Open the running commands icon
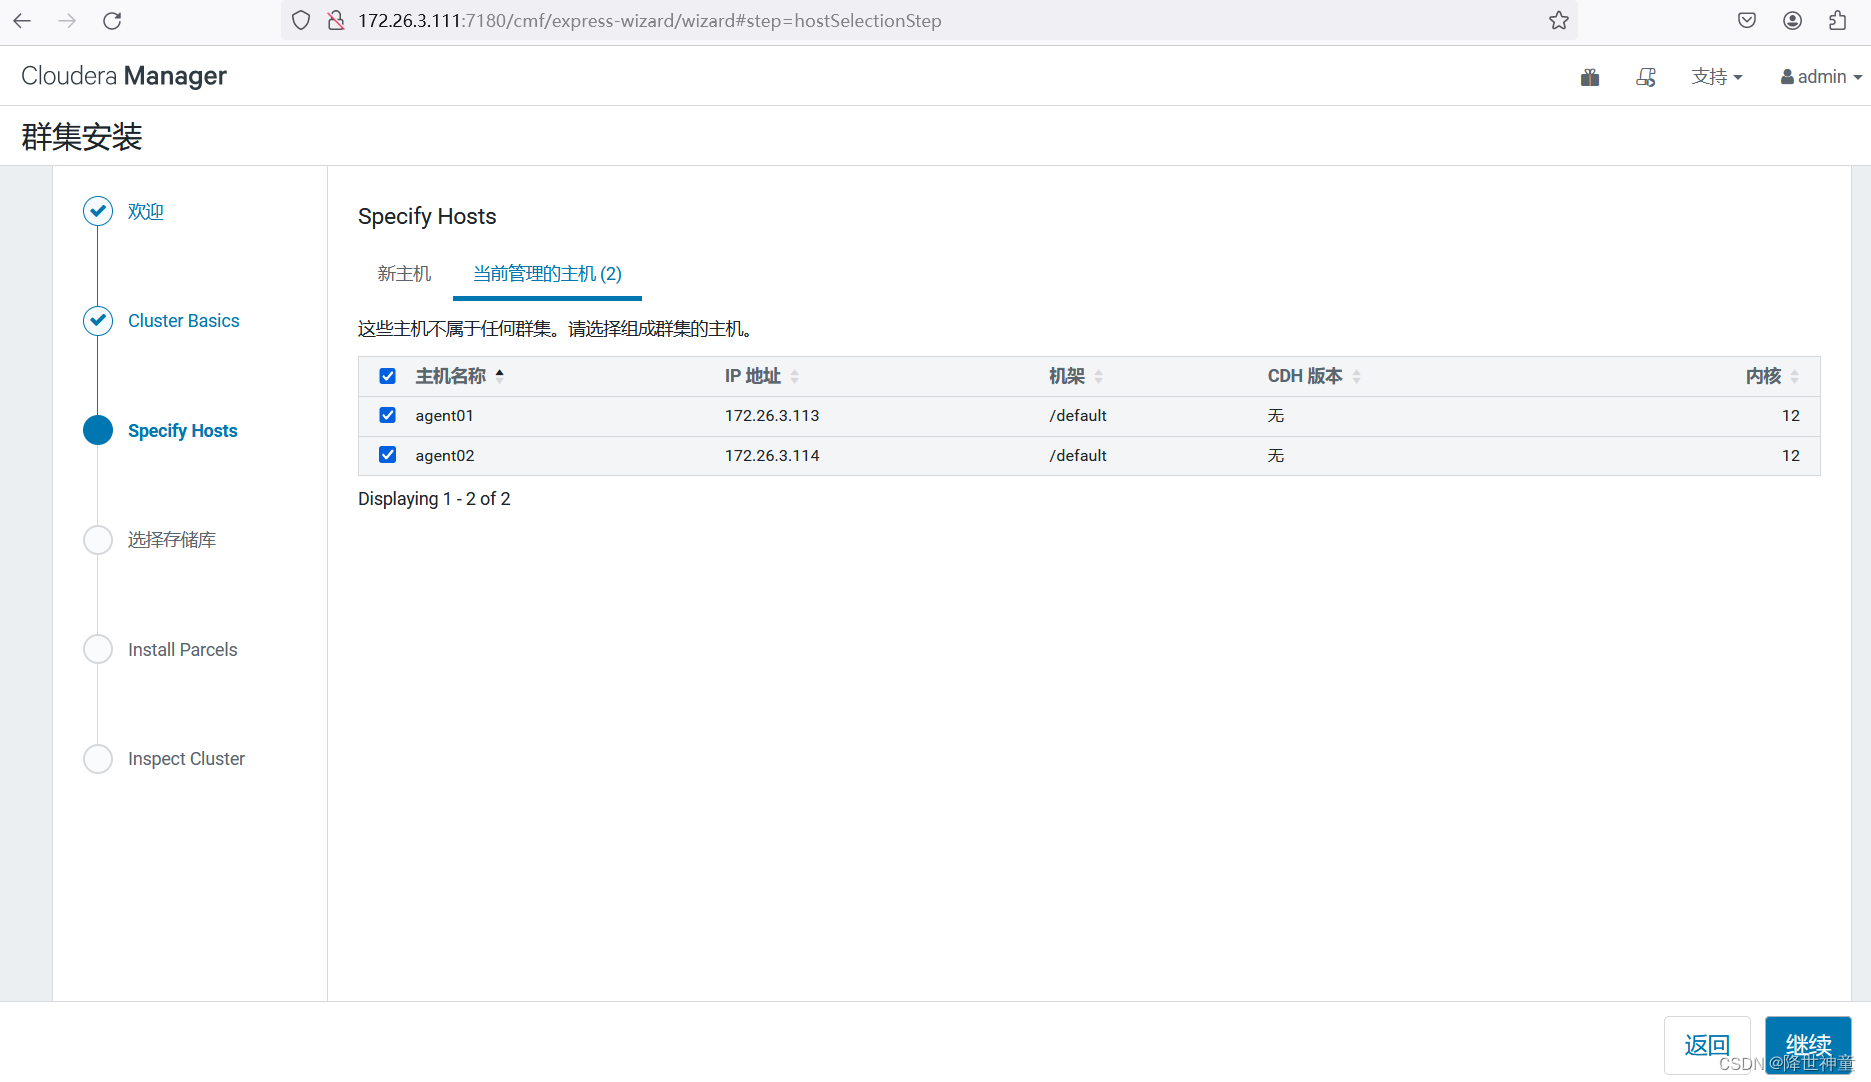The width and height of the screenshot is (1871, 1082). click(x=1646, y=77)
